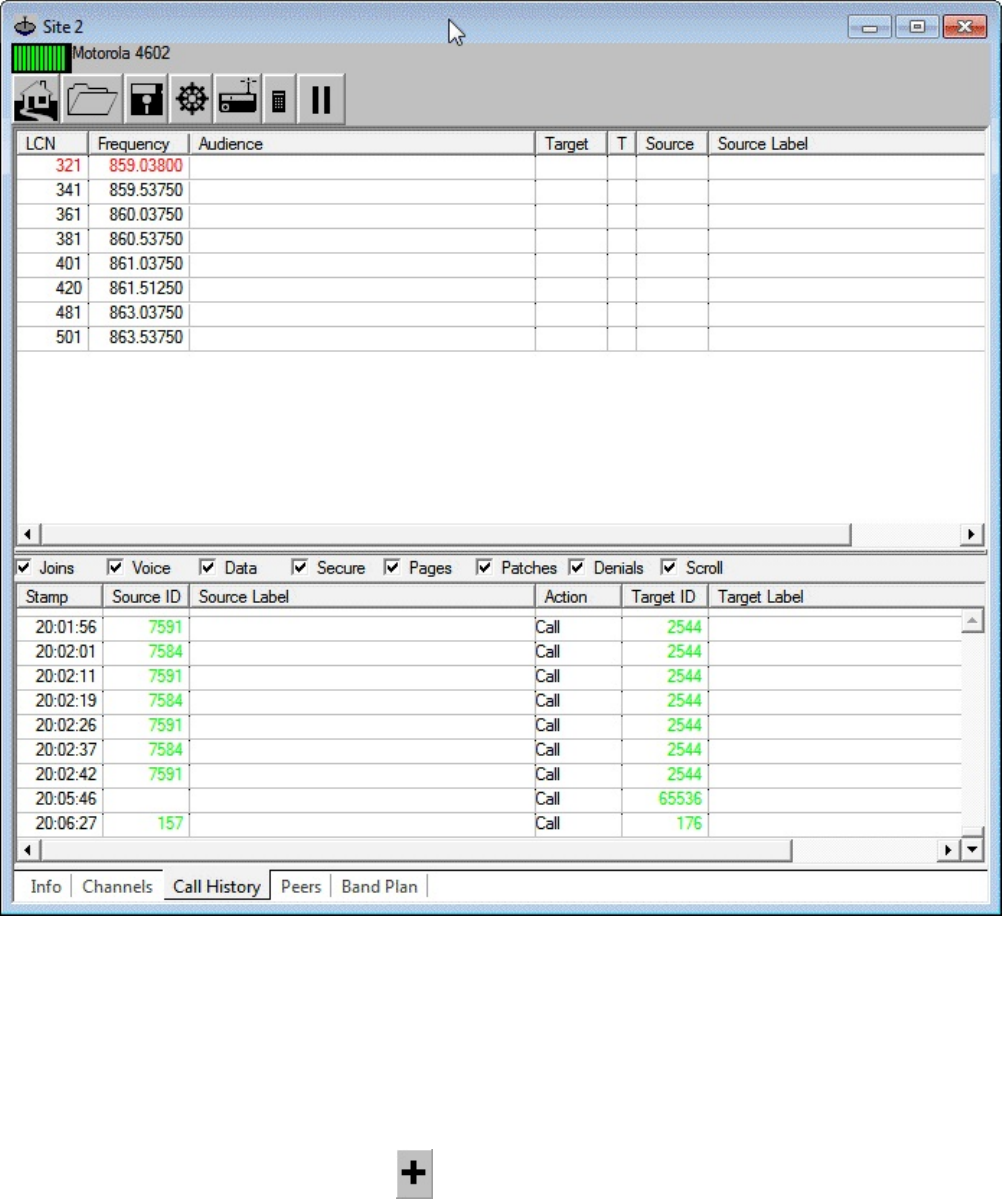Select call entry stamped 20:01:56
Viewport: 1002px width, 1199px height.
click(x=490, y=627)
